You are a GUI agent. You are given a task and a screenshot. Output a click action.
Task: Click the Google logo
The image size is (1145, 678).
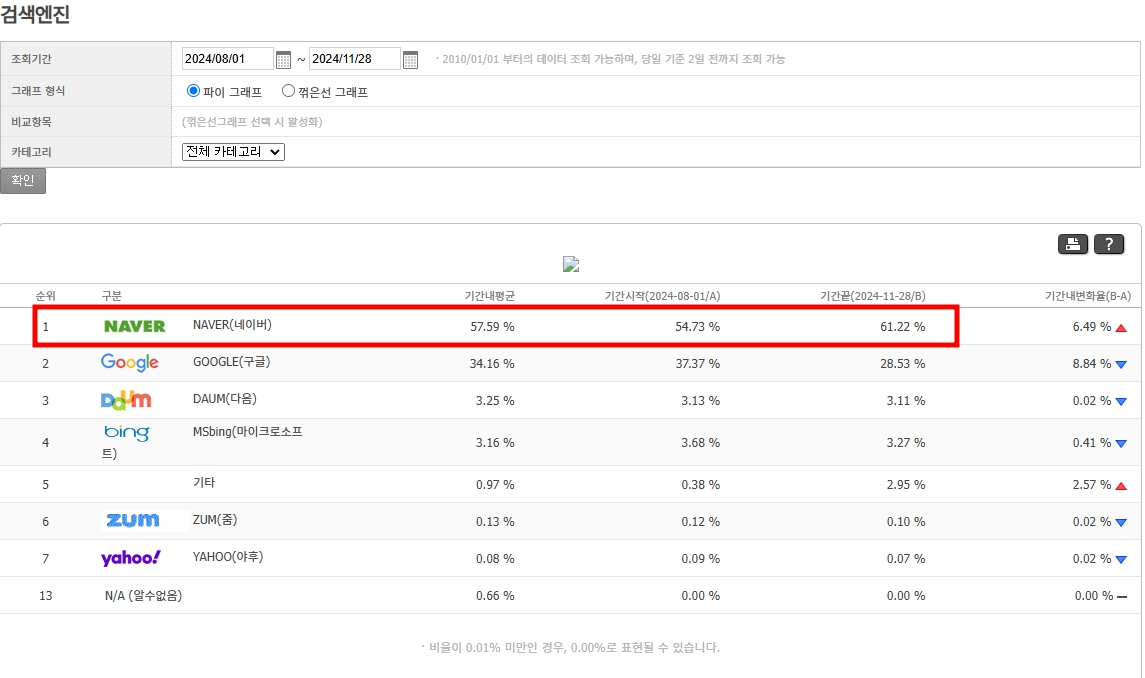tap(129, 362)
